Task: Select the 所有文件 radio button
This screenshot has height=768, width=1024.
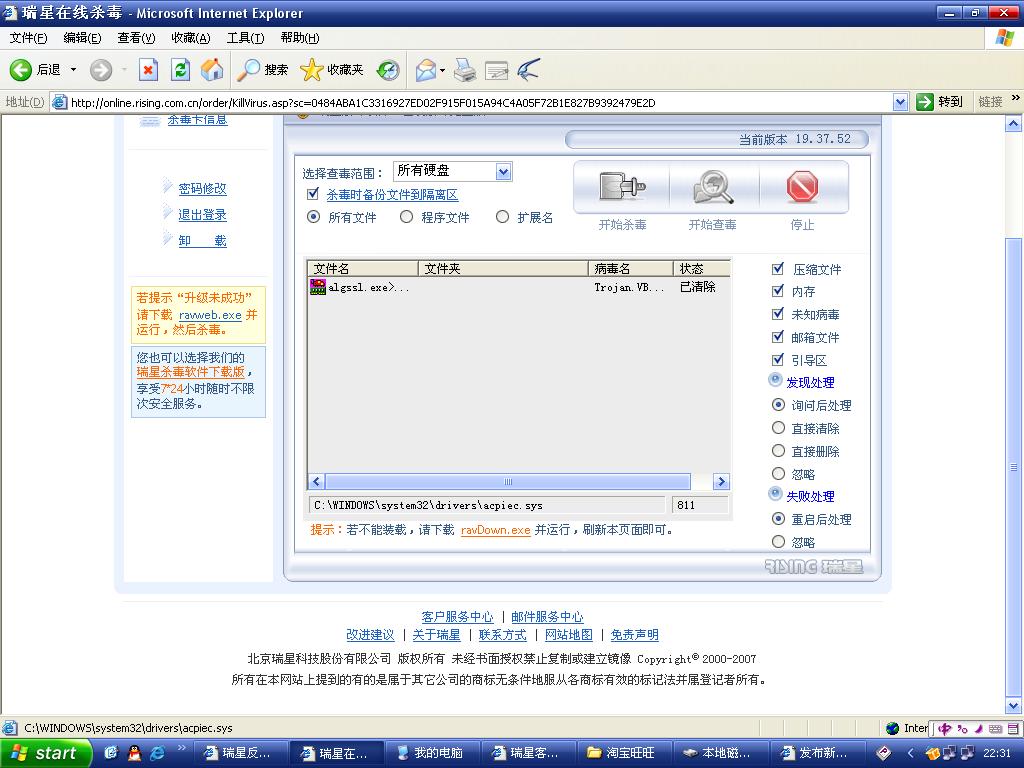Action: pos(313,216)
